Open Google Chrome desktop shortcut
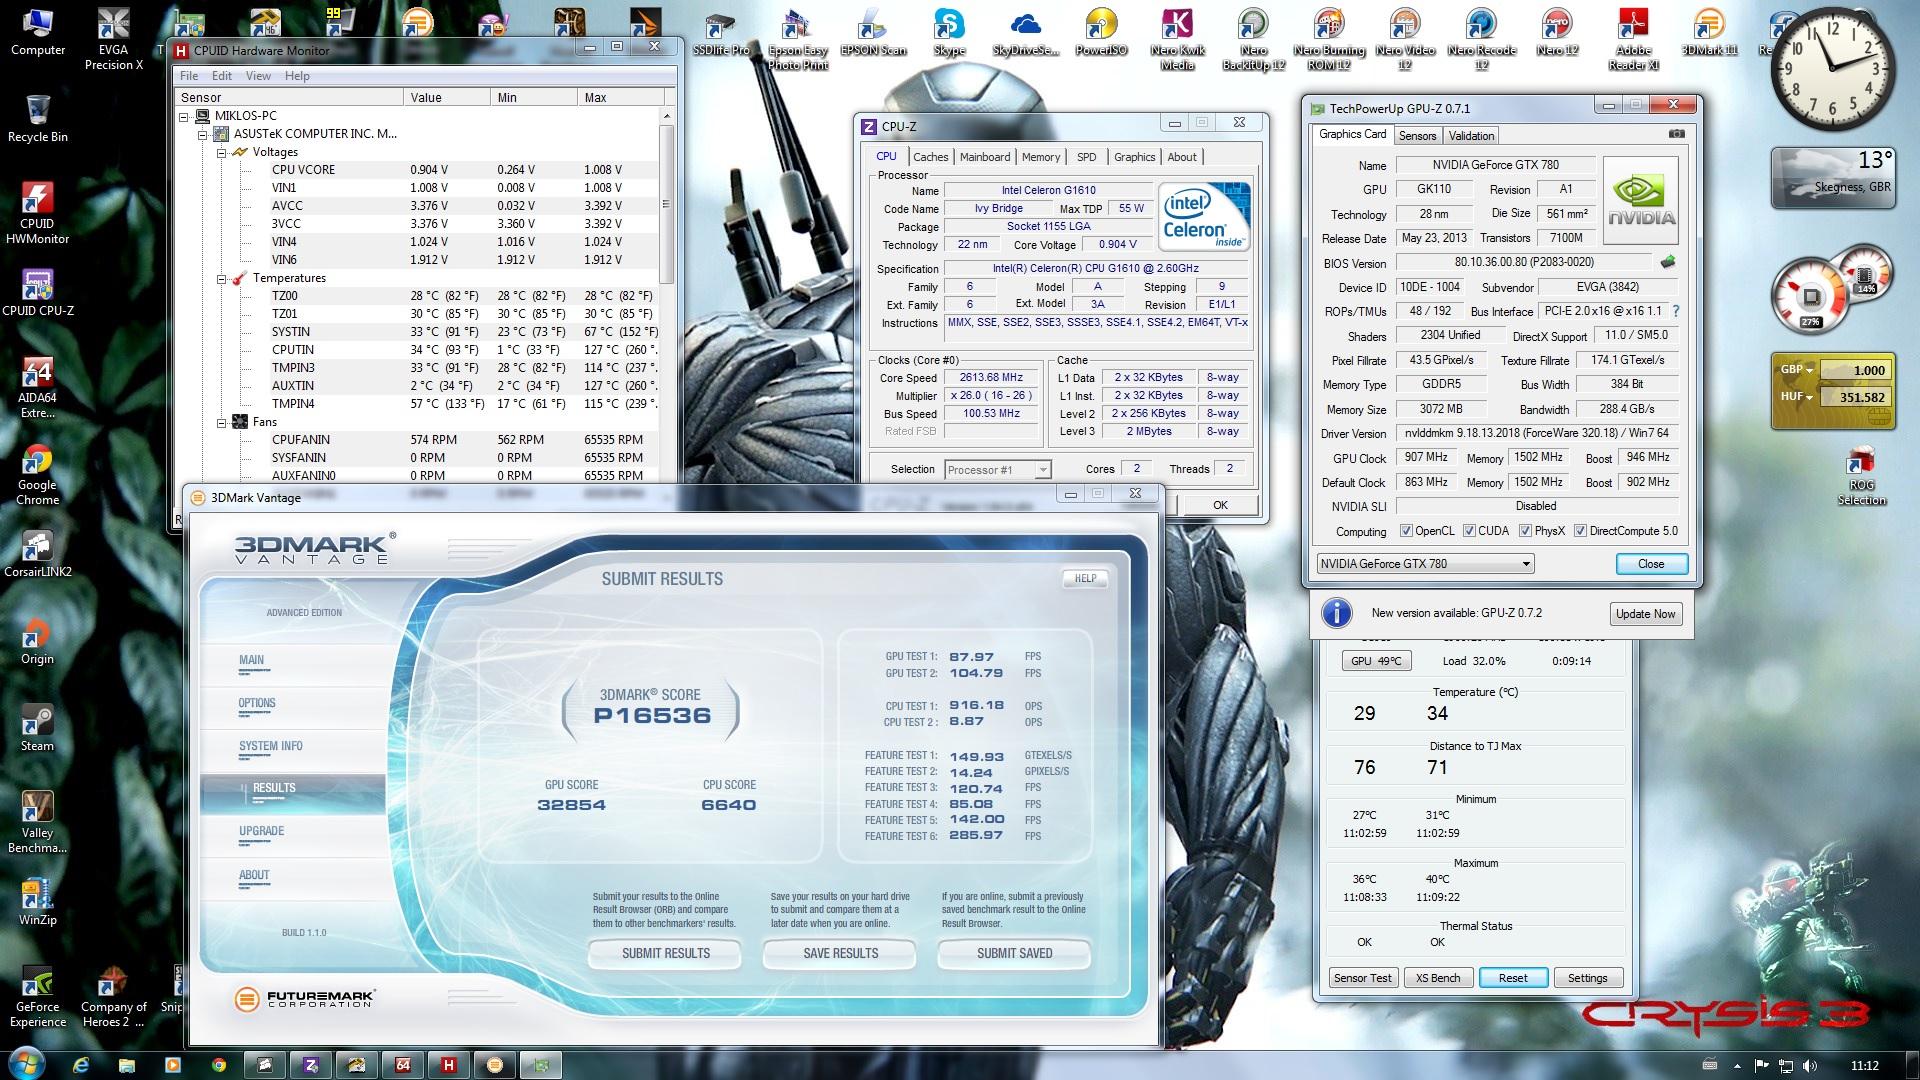 [x=38, y=474]
